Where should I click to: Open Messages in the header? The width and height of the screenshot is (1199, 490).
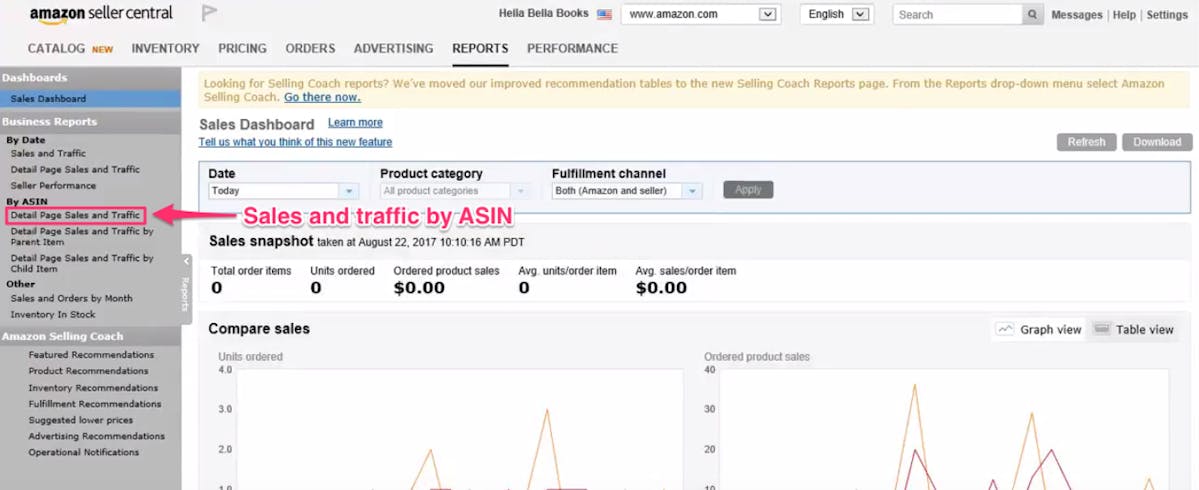pyautogui.click(x=1077, y=15)
